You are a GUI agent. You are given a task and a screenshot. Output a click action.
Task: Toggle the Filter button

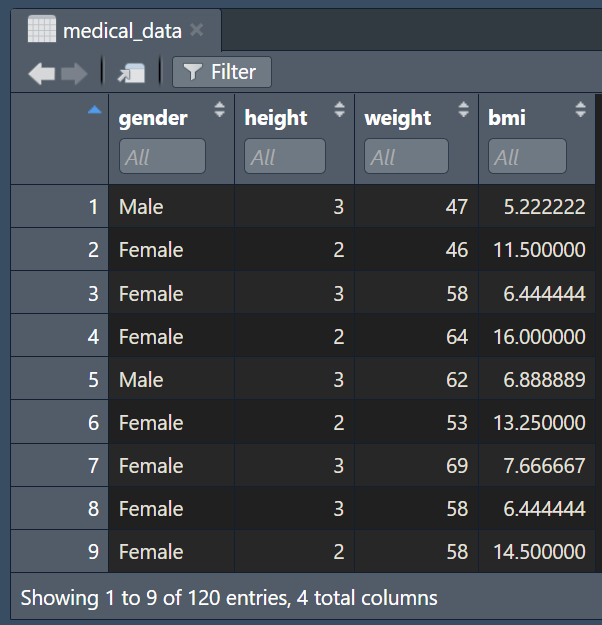pyautogui.click(x=222, y=72)
